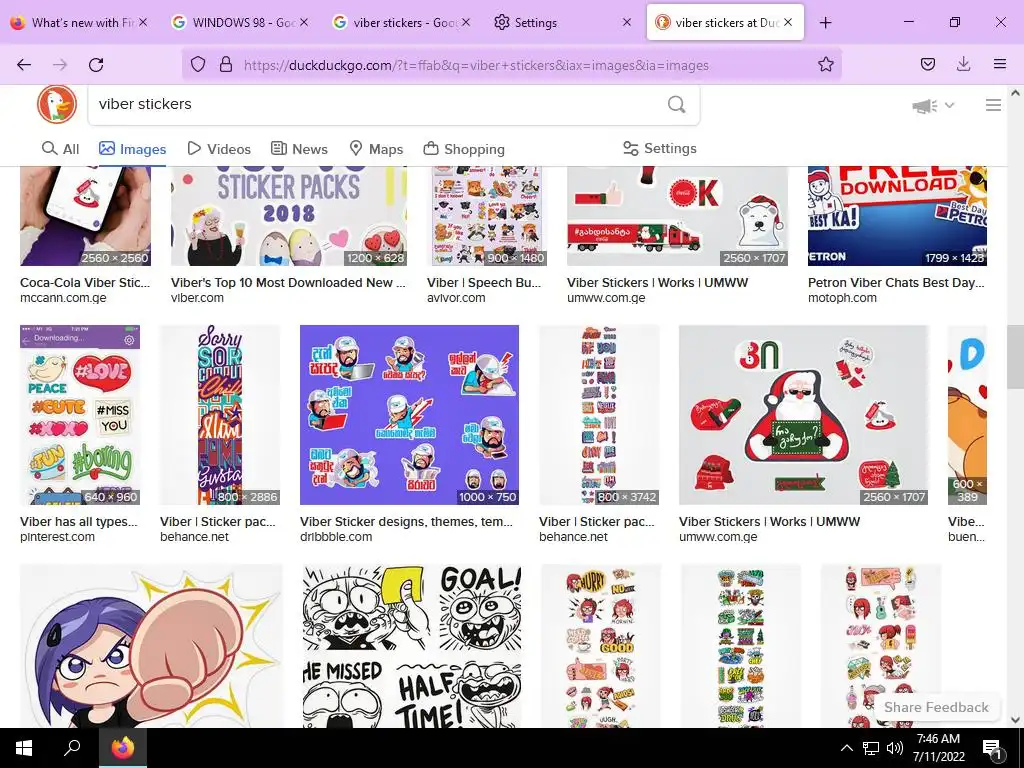The height and width of the screenshot is (768, 1024).
Task: Open Sticker Packs 2018 image
Action: click(289, 216)
